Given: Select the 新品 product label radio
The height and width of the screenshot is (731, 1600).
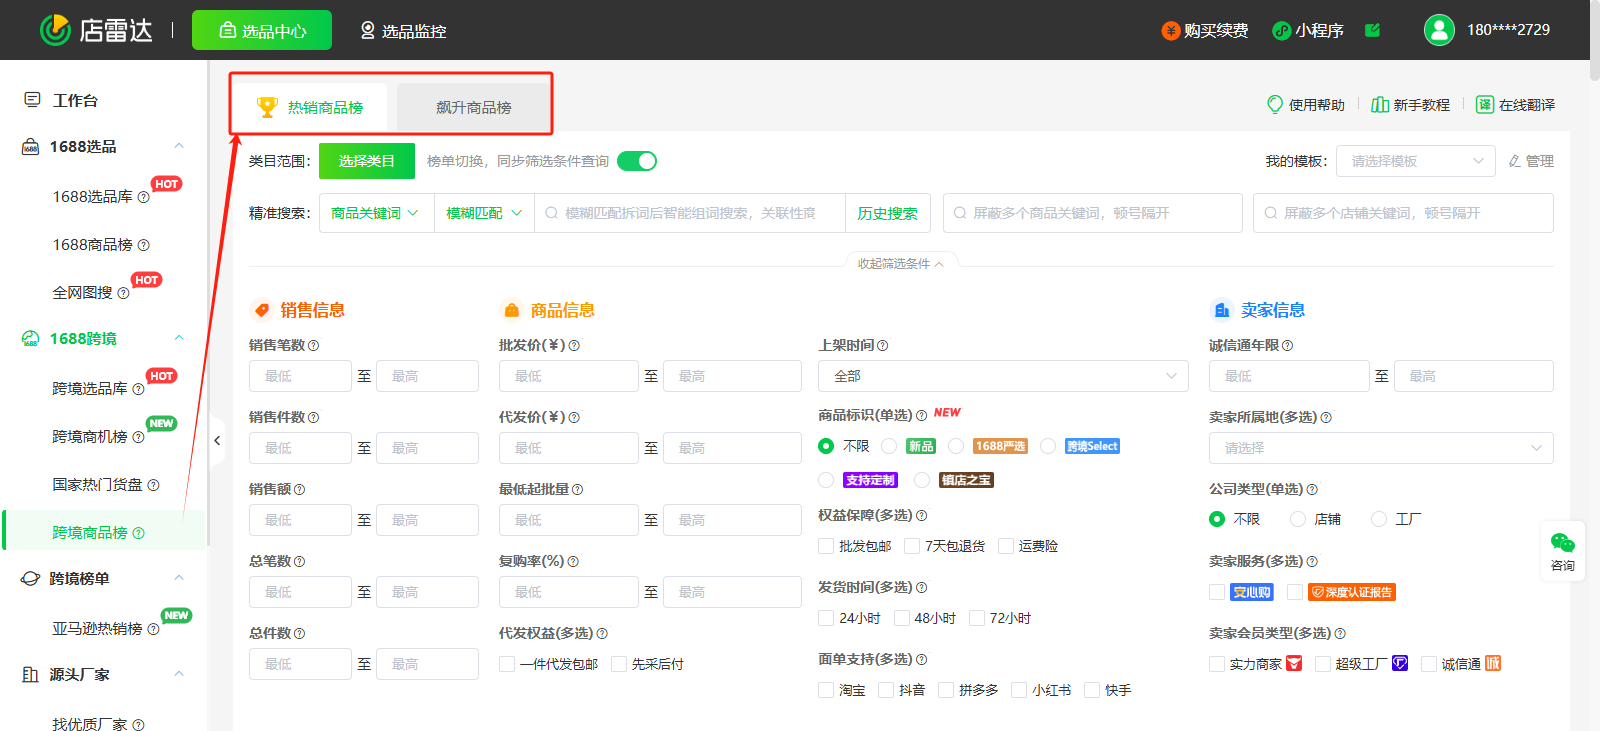Looking at the screenshot, I should pyautogui.click(x=889, y=446).
